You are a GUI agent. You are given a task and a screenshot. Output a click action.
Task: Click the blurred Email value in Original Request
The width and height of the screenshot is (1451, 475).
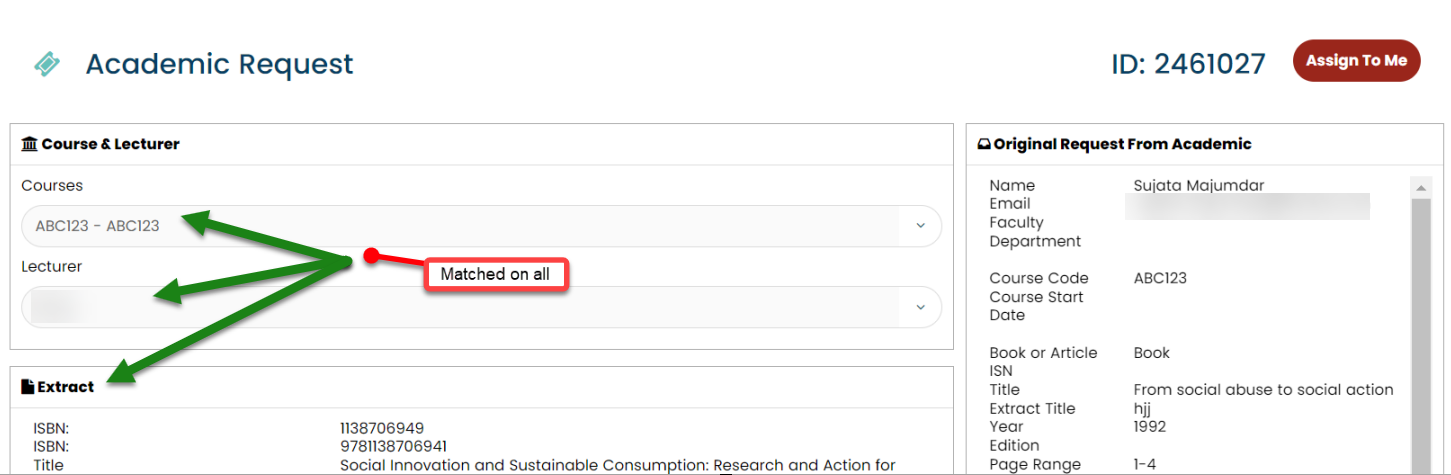pyautogui.click(x=1246, y=206)
